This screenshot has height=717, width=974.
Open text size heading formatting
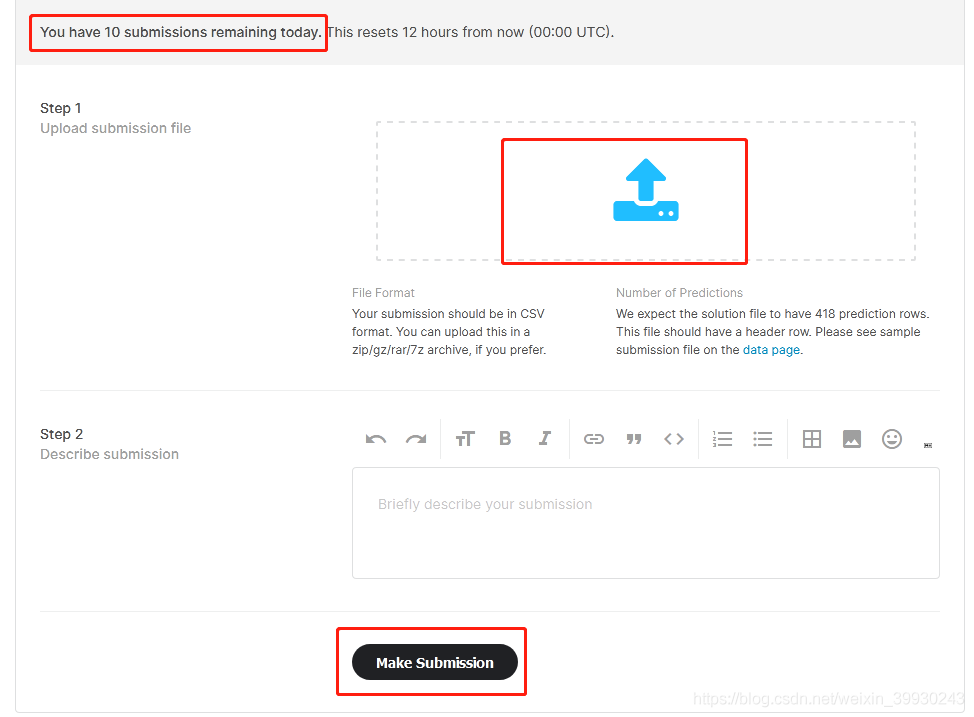[465, 439]
